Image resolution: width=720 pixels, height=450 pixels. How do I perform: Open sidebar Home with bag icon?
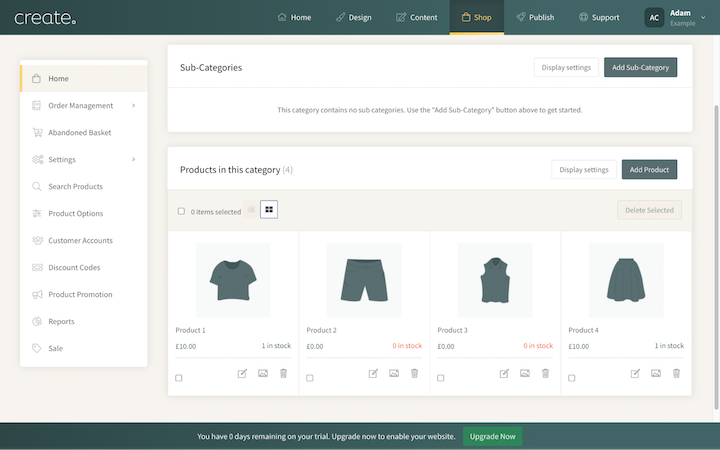84,79
